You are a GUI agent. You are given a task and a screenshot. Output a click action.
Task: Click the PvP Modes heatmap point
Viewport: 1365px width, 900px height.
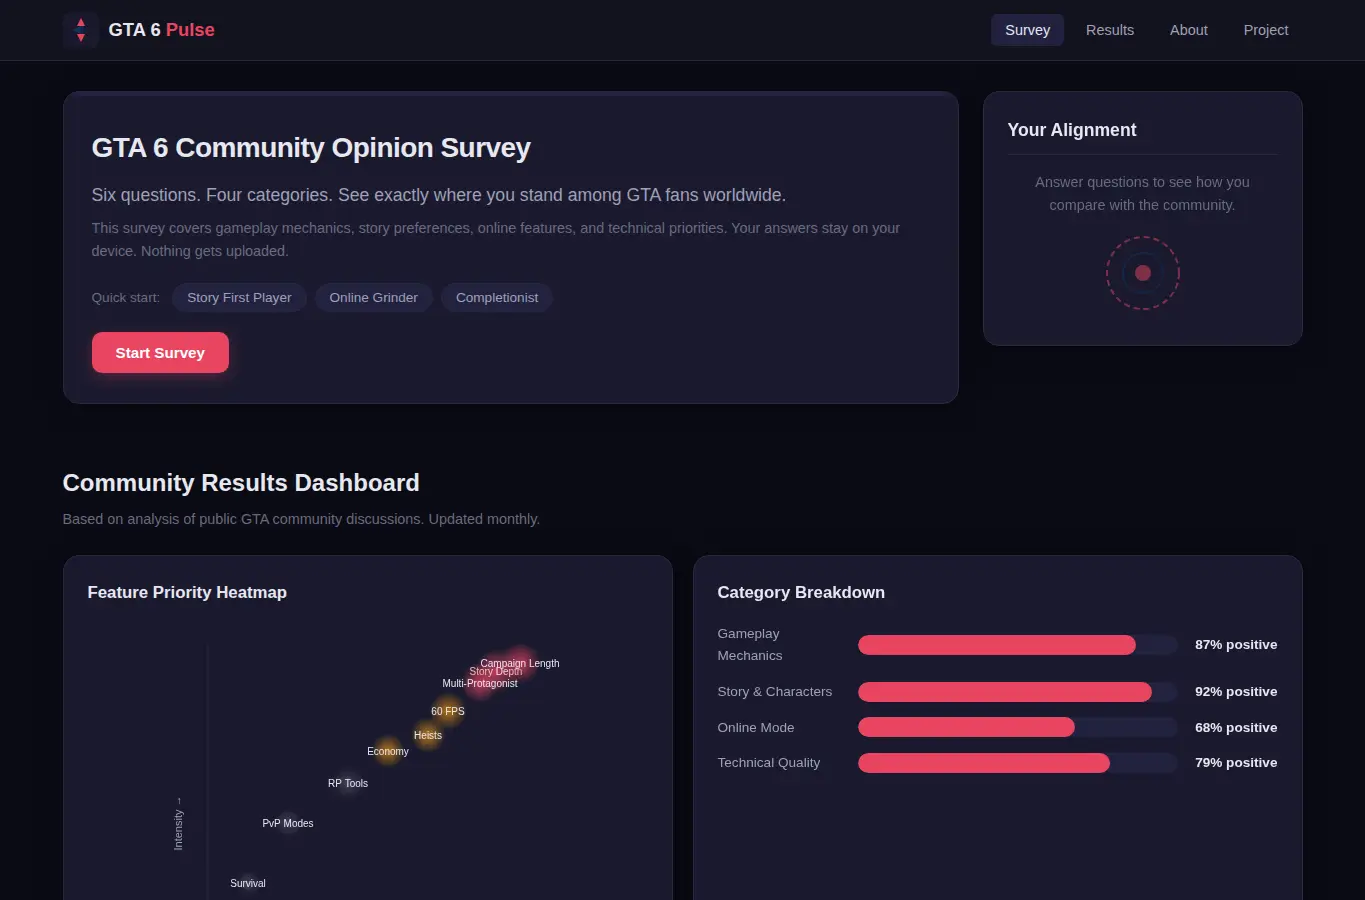pos(288,823)
